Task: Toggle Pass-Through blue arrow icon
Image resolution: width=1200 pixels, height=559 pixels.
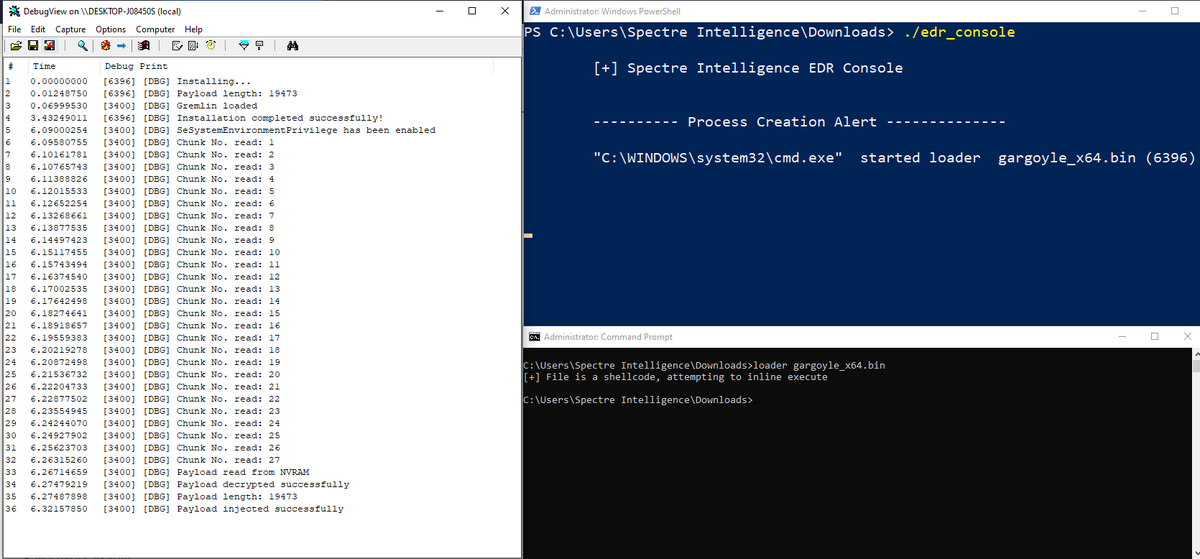Action: 121,45
